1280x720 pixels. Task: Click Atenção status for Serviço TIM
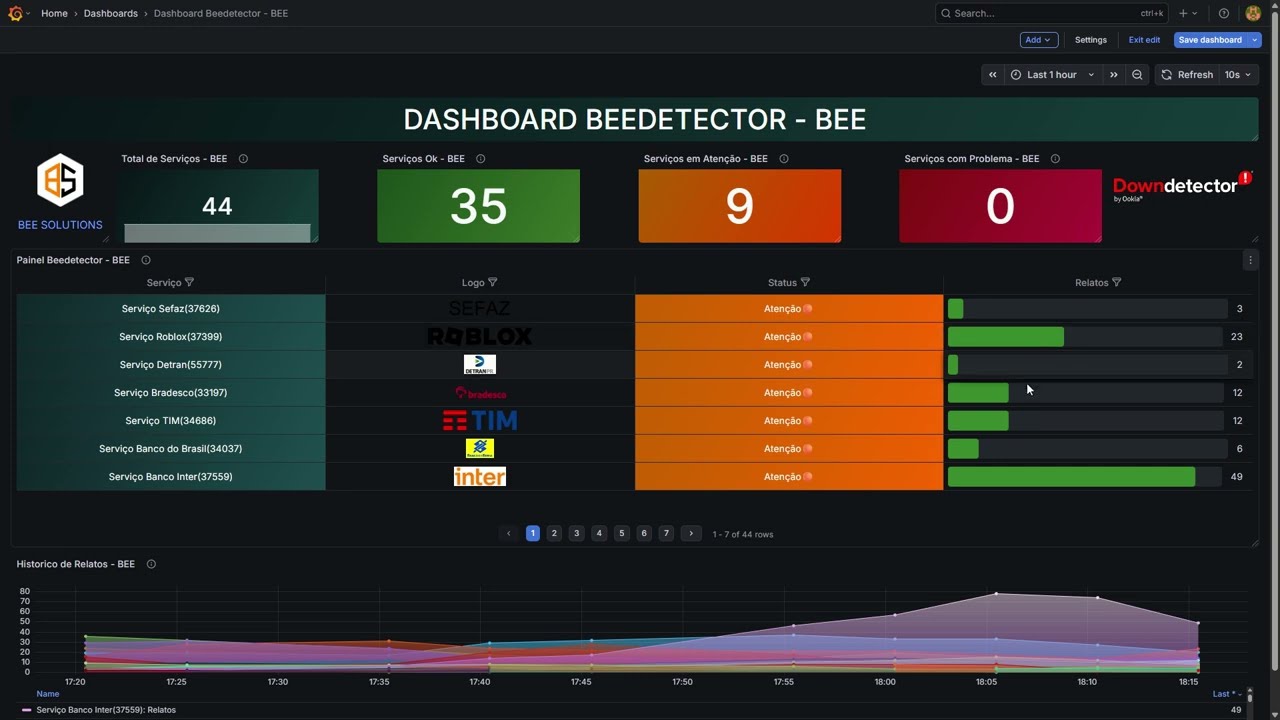point(789,421)
